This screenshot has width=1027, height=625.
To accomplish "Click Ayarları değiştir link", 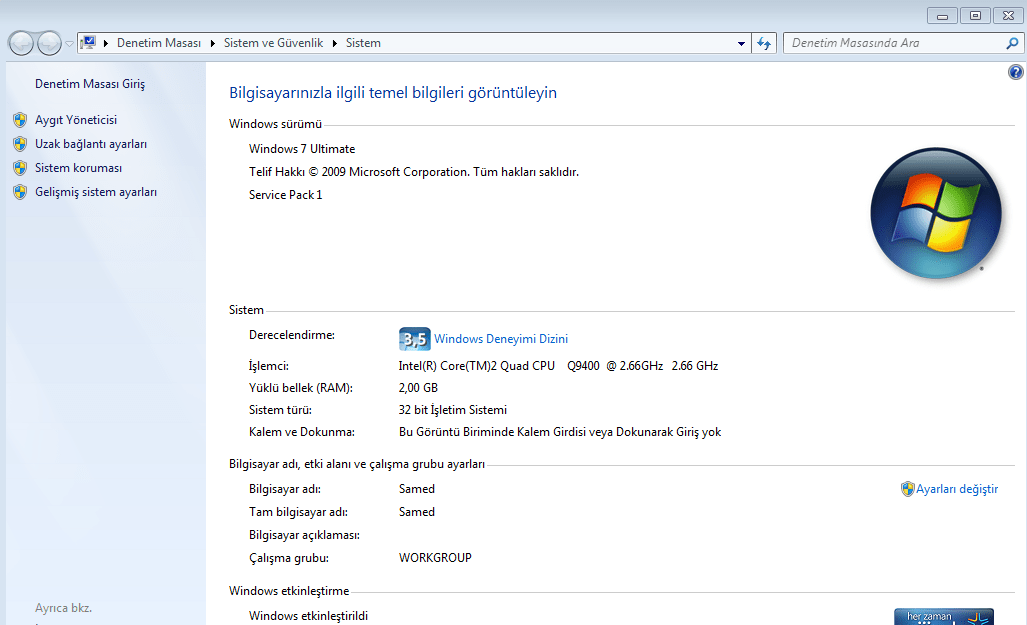I will click(x=957, y=489).
